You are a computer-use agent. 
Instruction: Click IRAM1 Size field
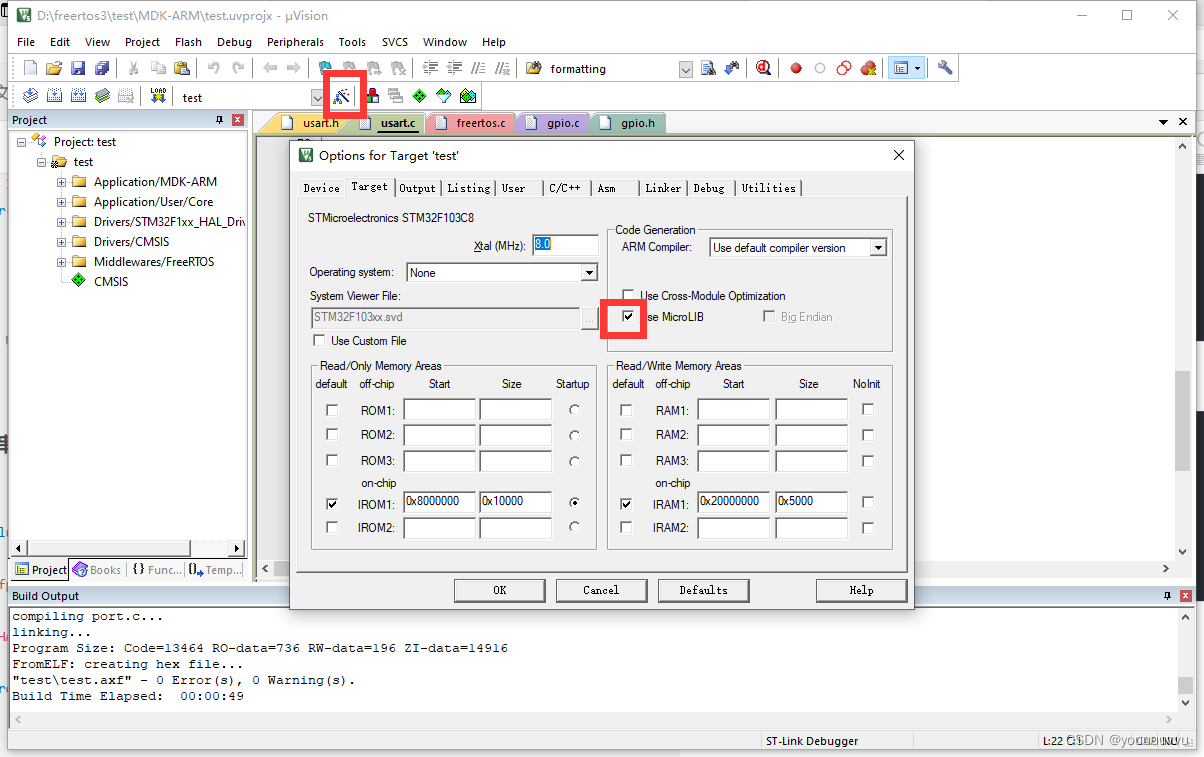[811, 502]
